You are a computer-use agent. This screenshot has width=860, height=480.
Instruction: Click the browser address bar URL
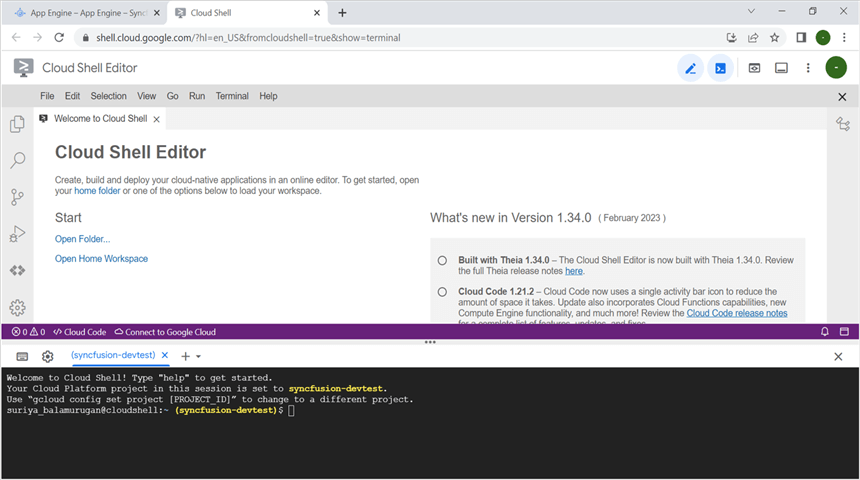pos(248,38)
